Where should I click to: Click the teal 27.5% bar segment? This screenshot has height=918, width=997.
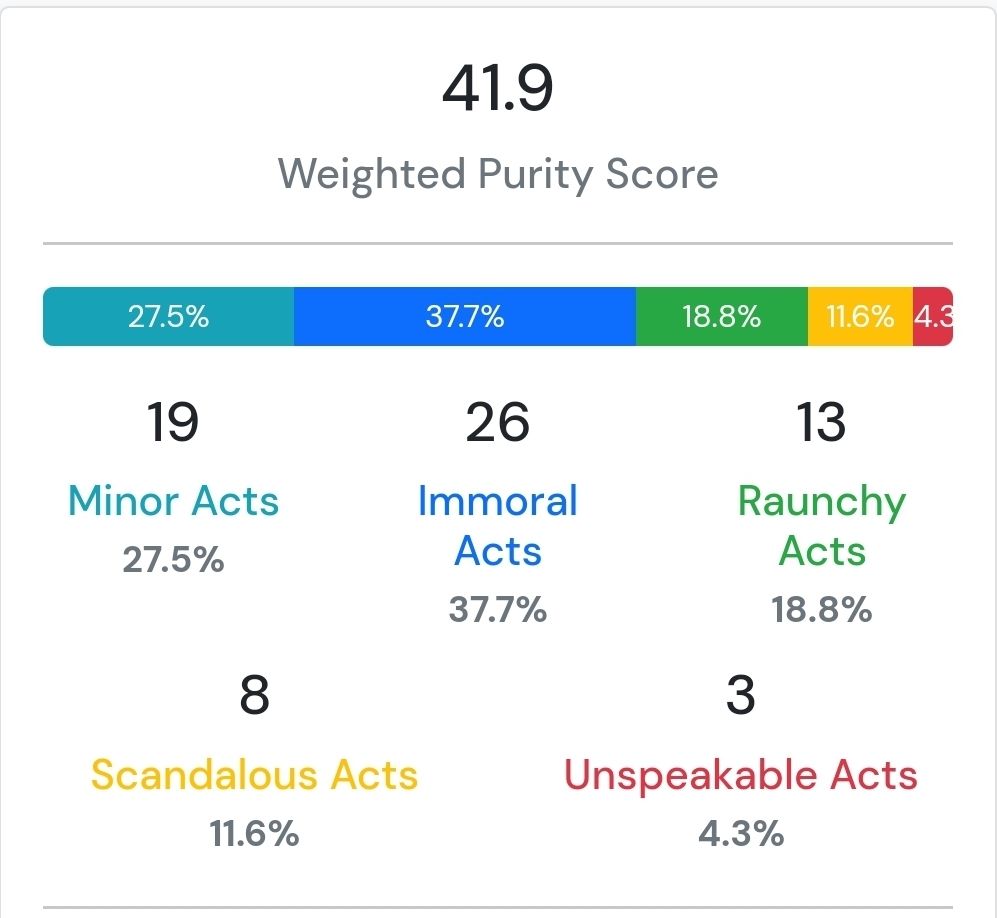pos(168,317)
